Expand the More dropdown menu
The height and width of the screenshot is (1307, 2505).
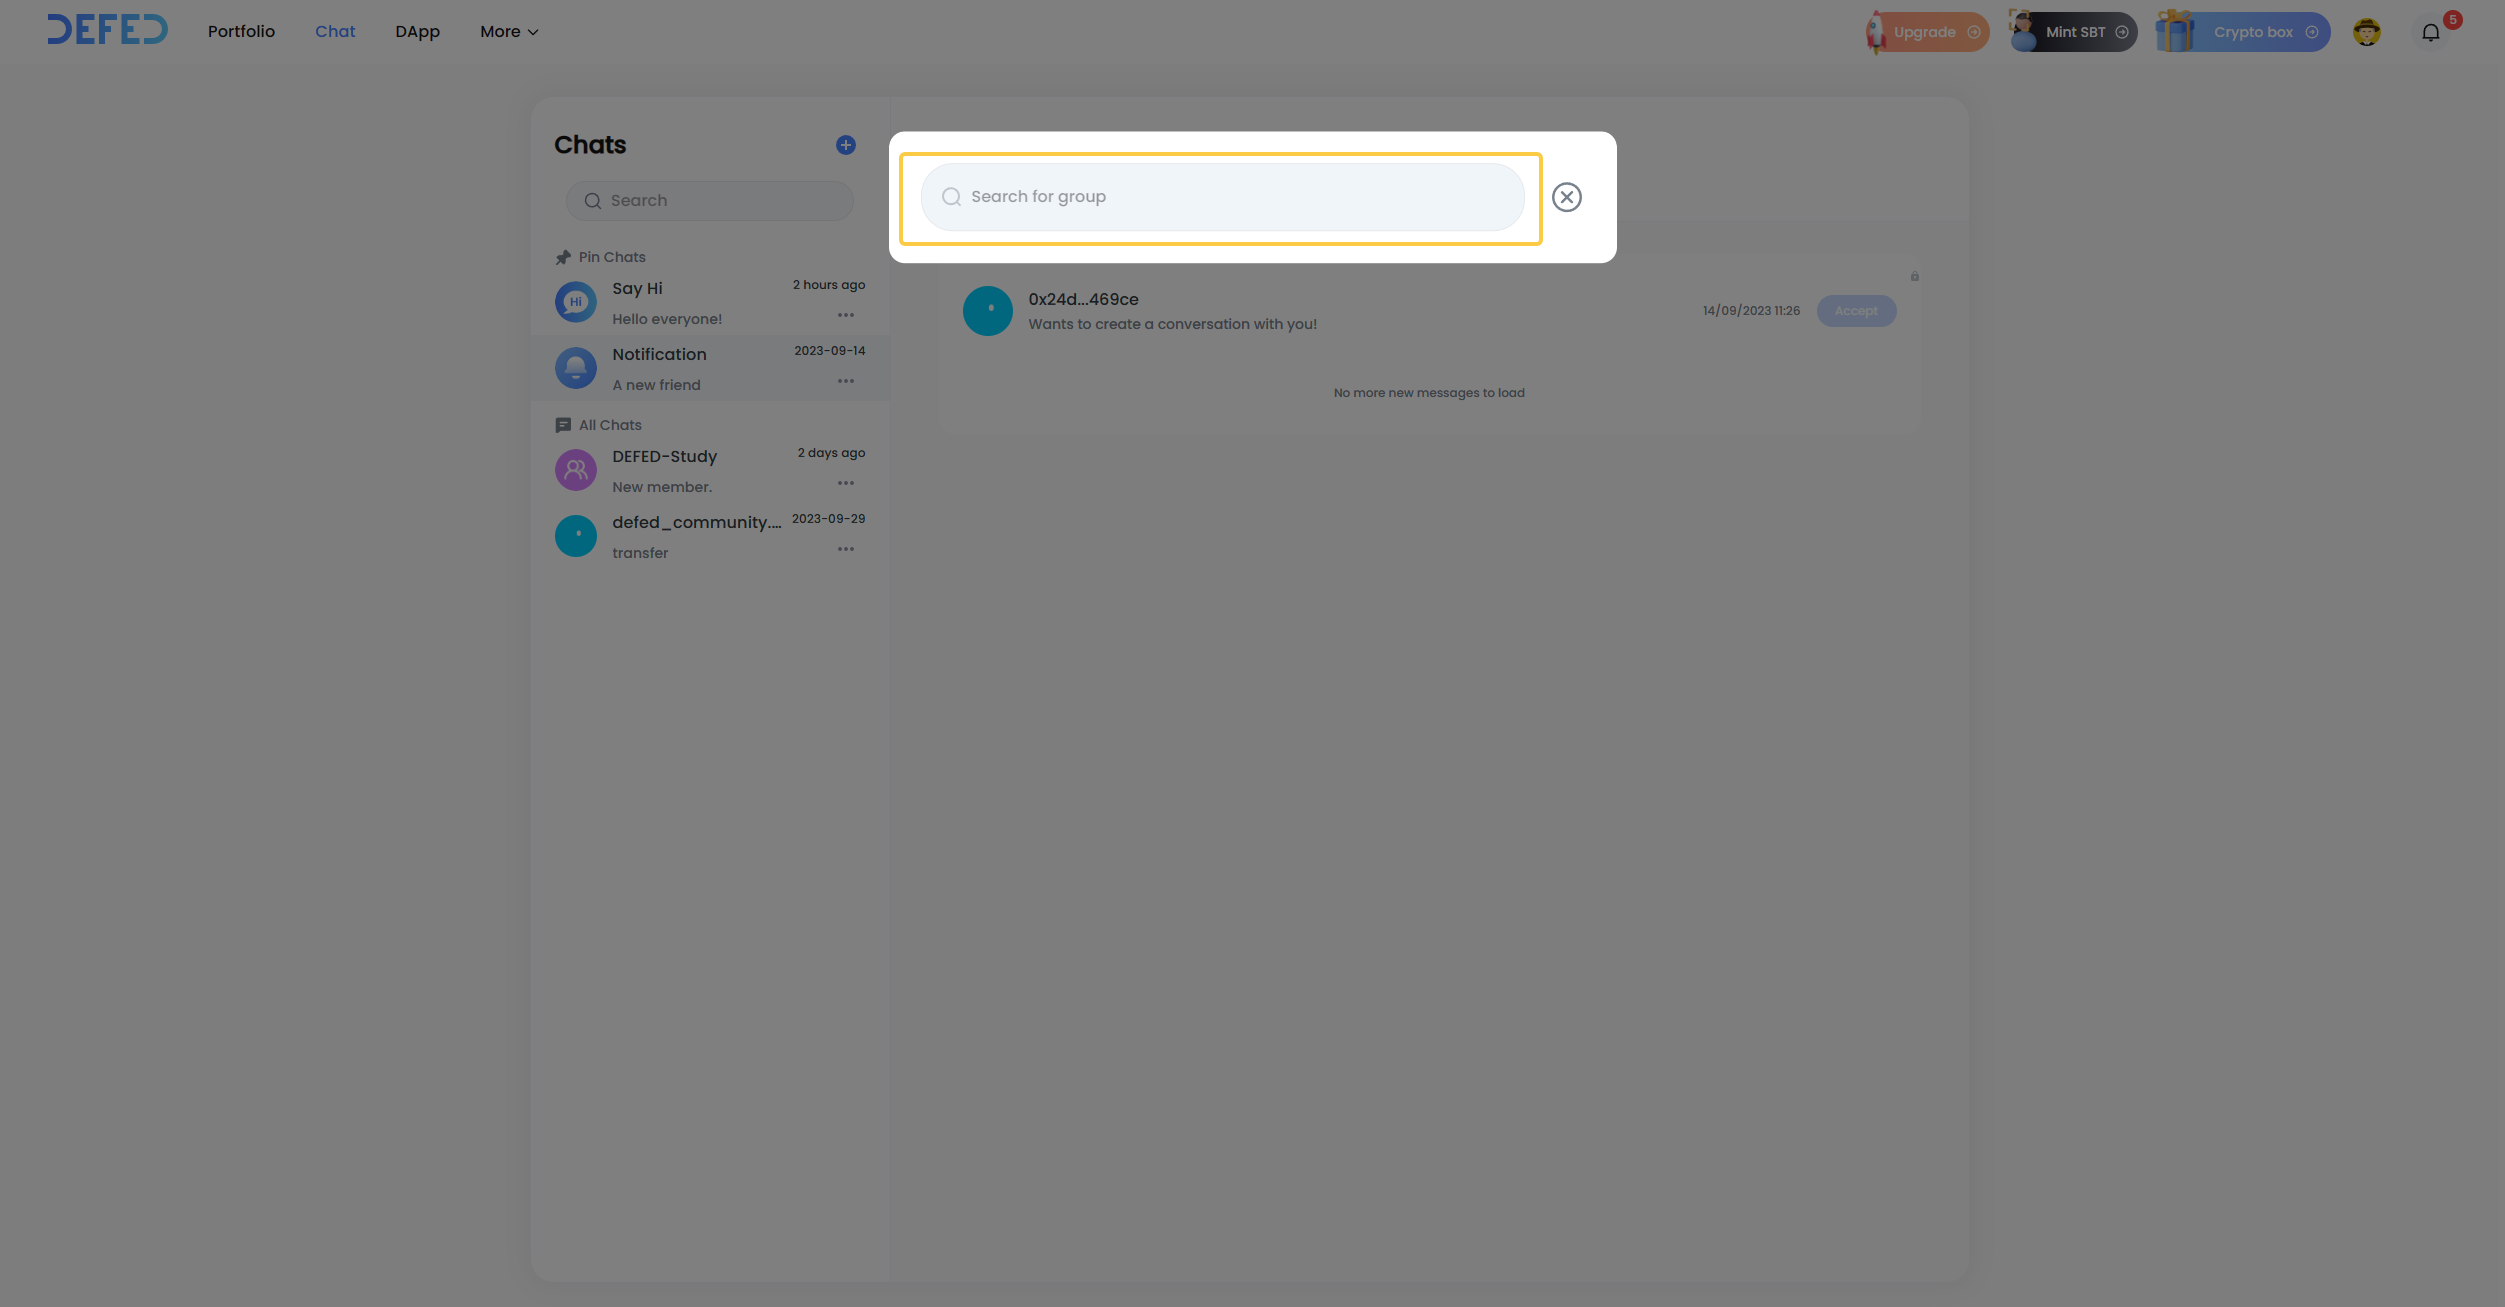(x=509, y=32)
